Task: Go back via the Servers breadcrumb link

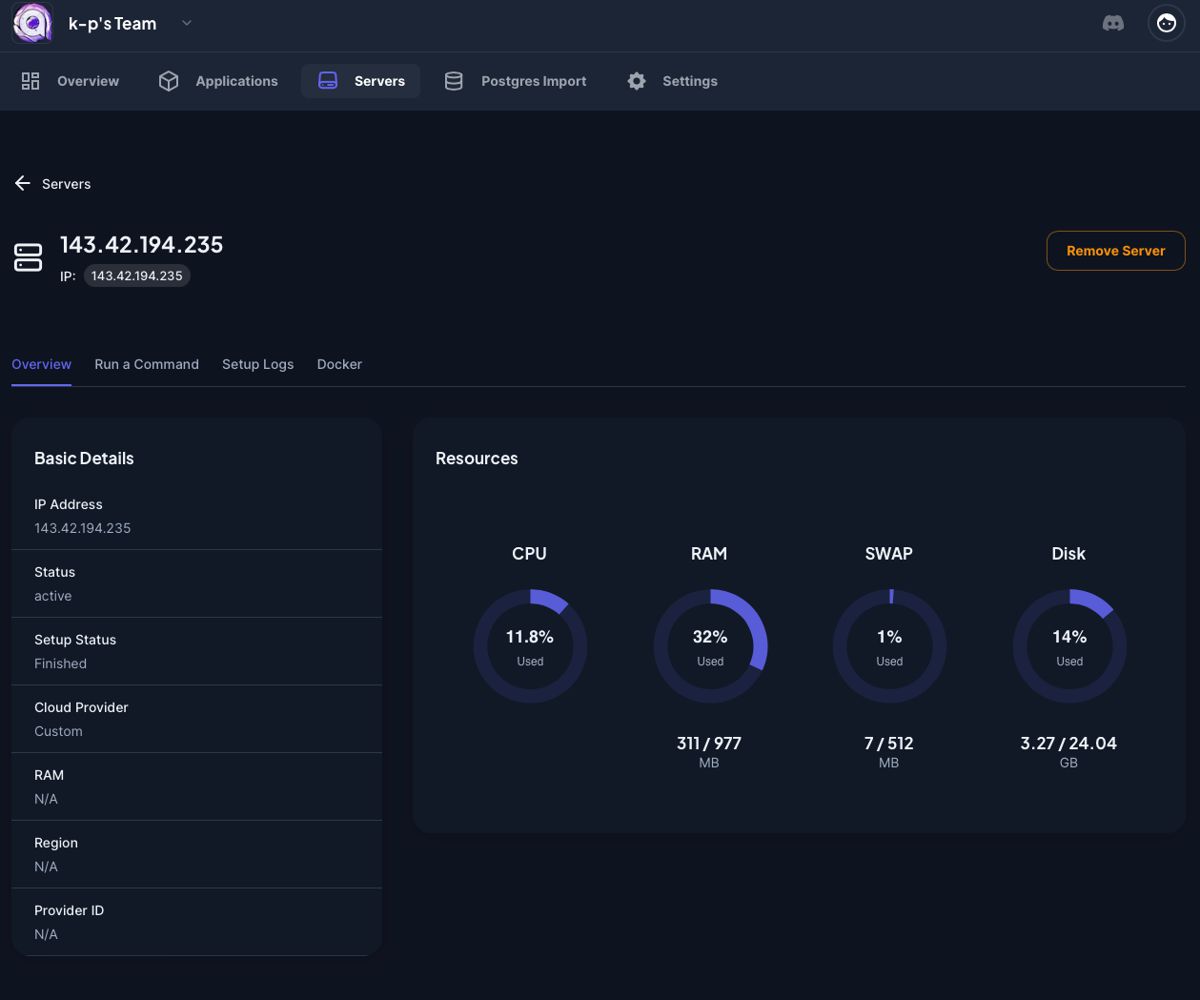Action: pyautogui.click(x=66, y=184)
